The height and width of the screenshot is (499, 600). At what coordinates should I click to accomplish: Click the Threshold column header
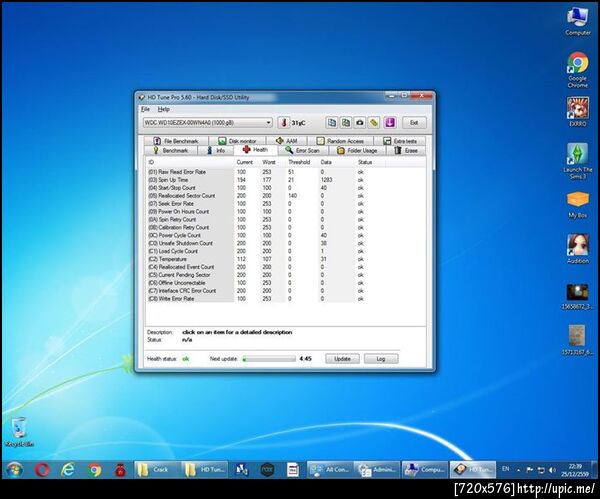coord(299,162)
